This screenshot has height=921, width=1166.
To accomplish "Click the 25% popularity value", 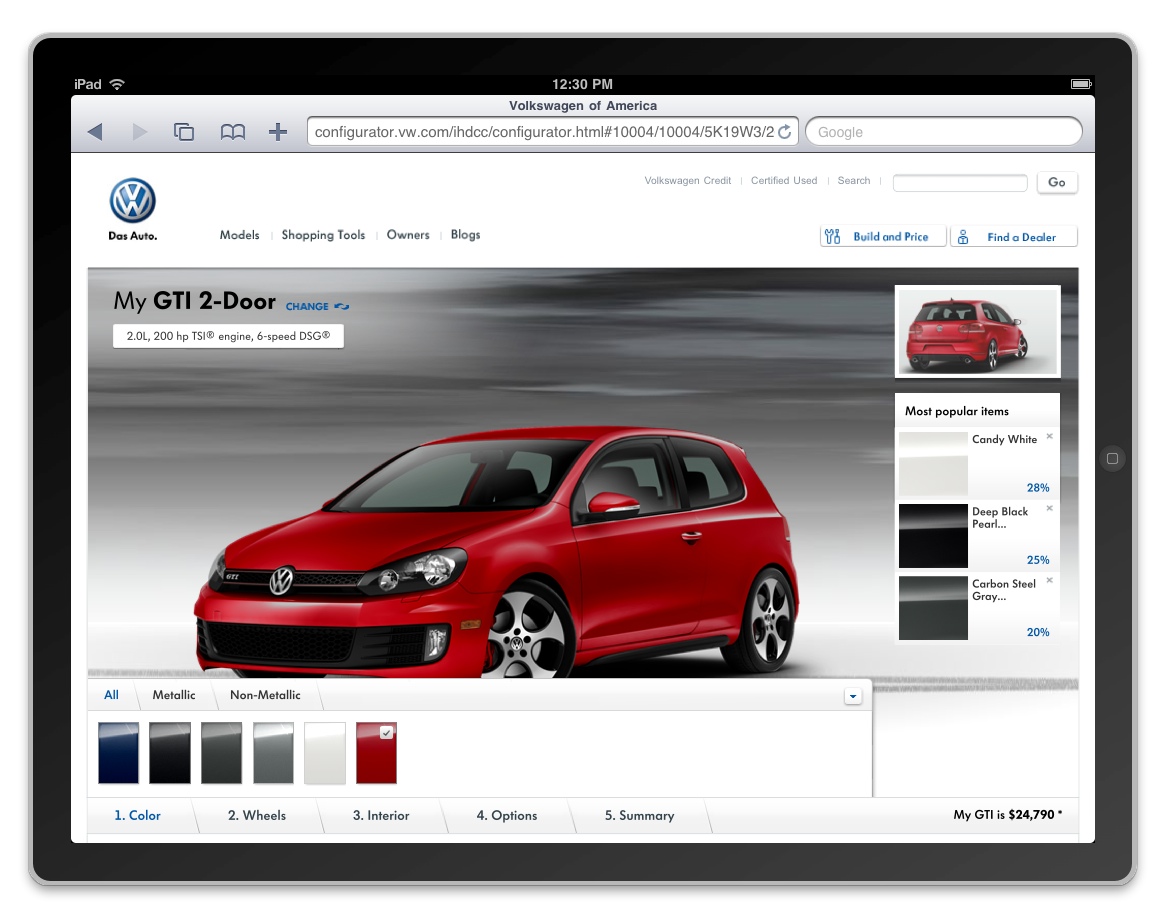I will pos(1038,560).
